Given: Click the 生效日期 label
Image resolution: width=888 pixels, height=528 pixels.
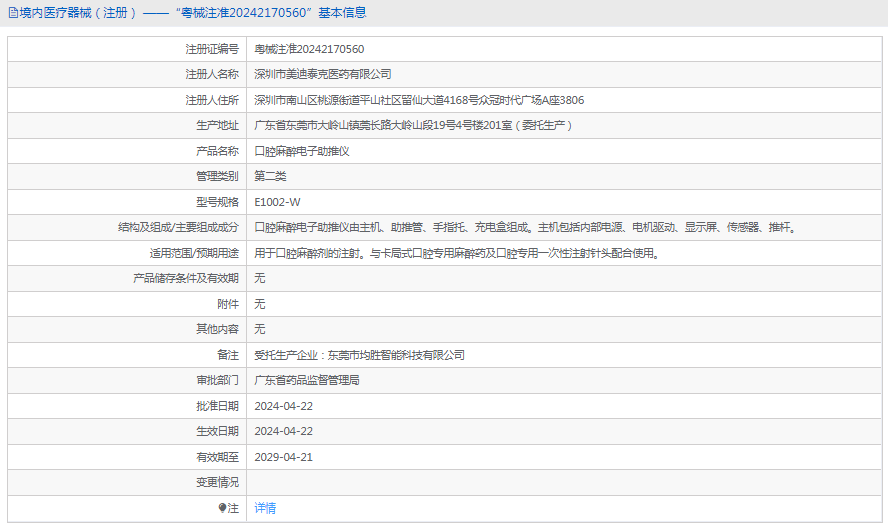Looking at the screenshot, I should [217, 431].
